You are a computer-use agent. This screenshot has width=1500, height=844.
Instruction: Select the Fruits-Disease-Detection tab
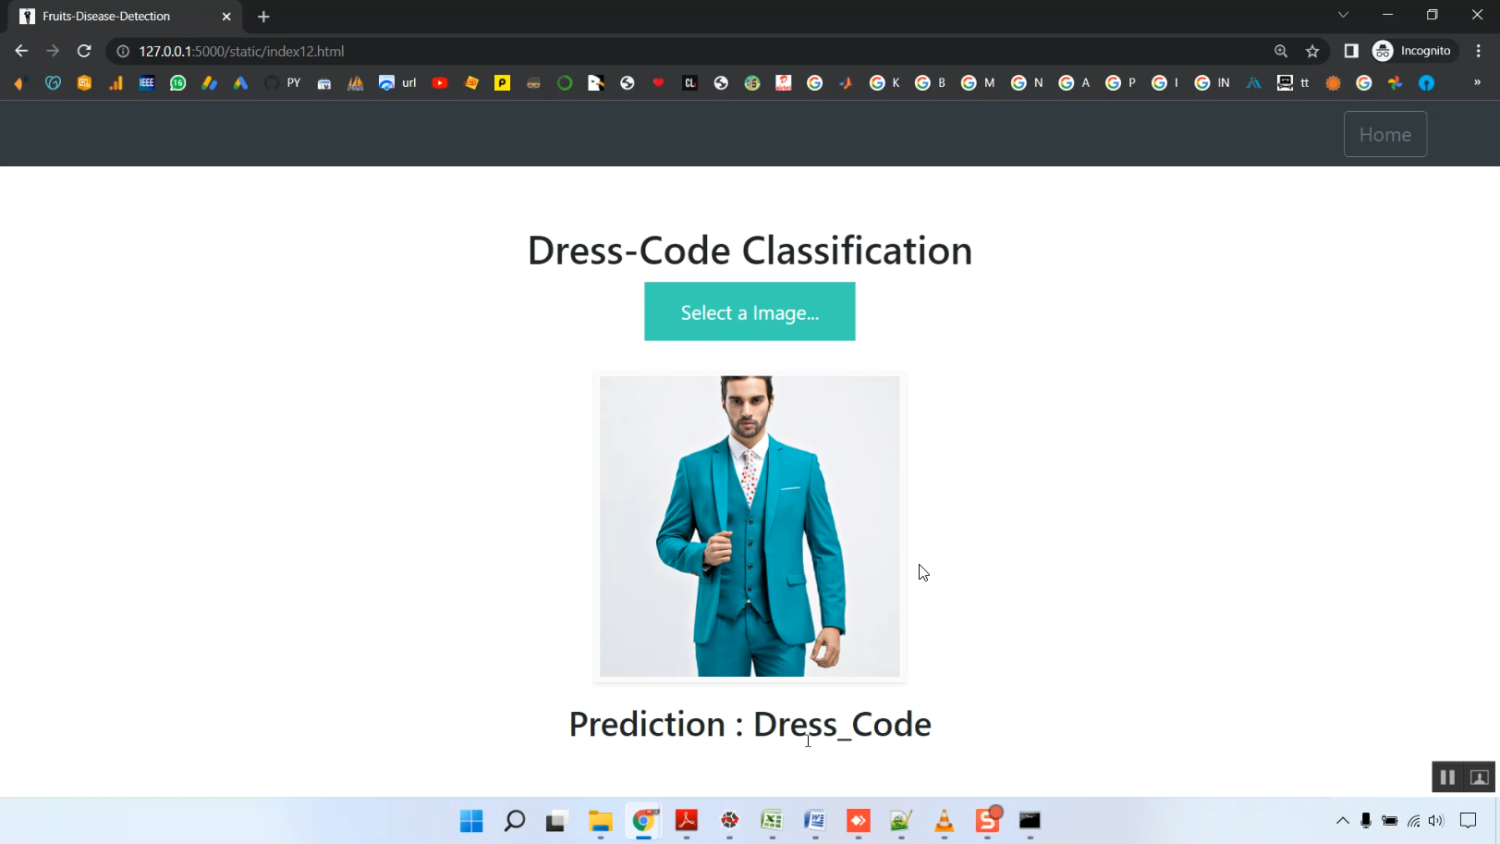110,16
